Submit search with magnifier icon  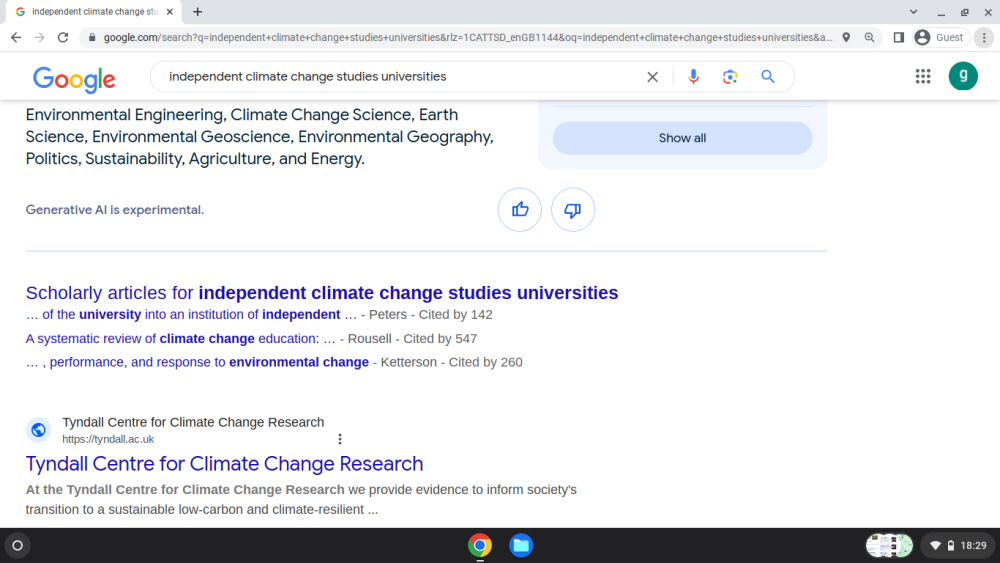tap(768, 77)
